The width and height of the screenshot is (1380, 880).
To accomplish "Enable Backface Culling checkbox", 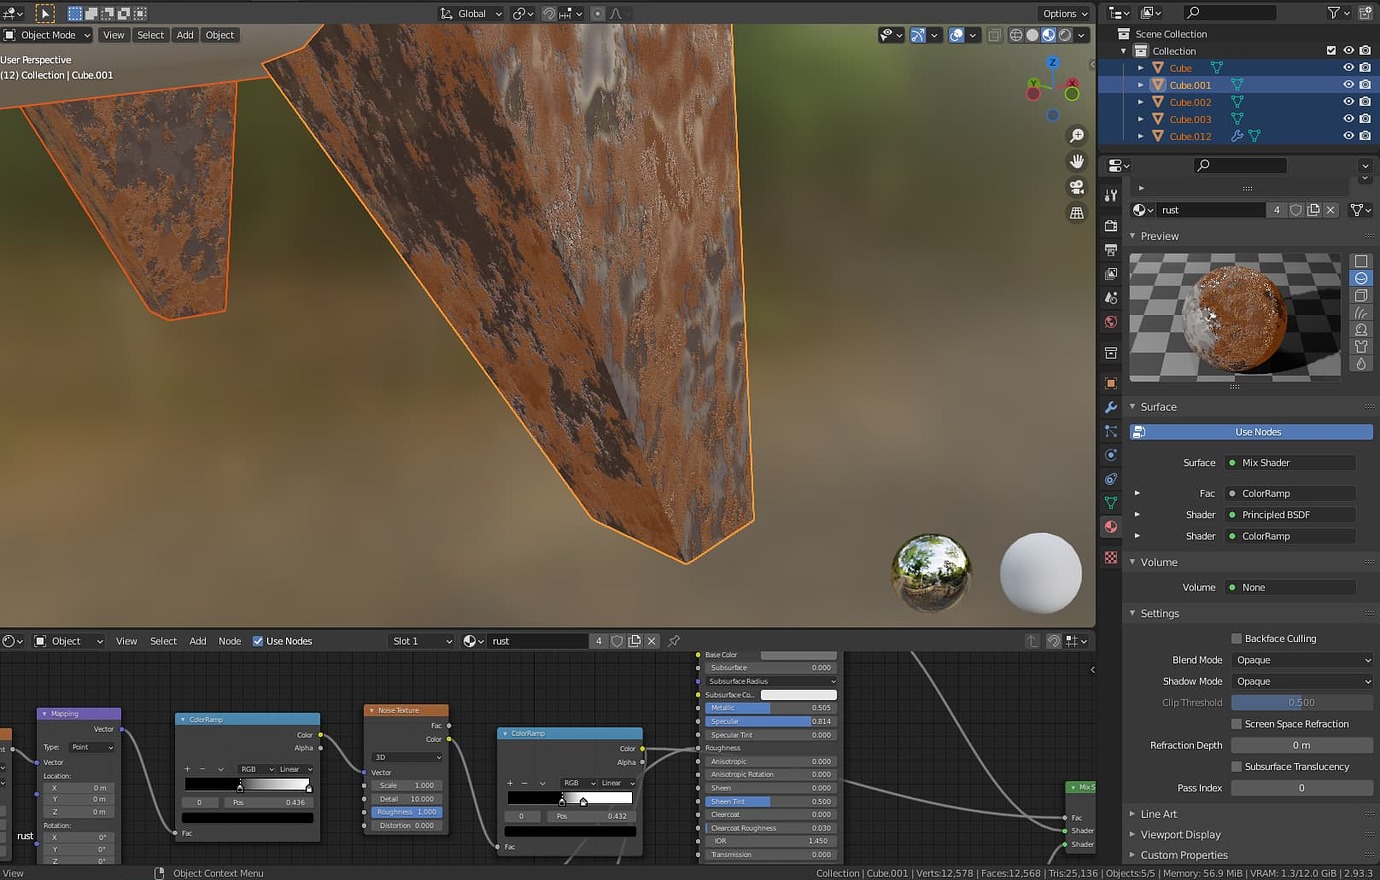I will pos(1236,638).
